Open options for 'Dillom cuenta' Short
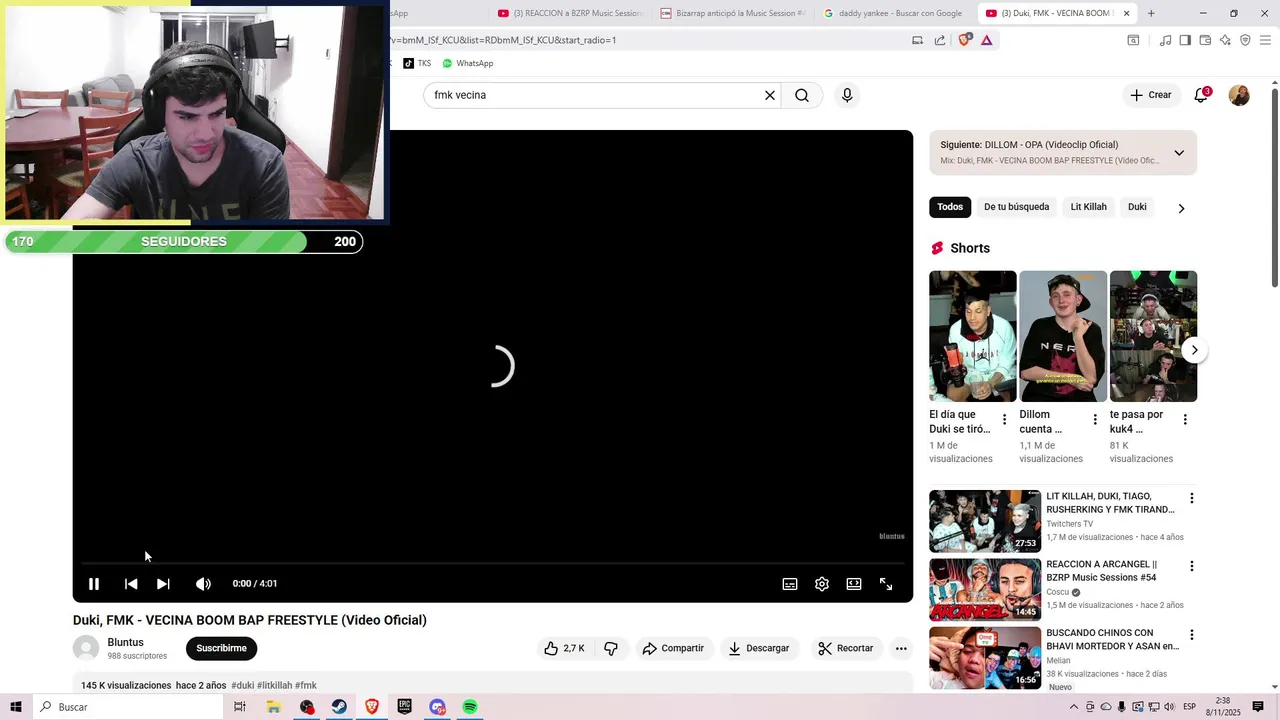 pyautogui.click(x=1095, y=420)
